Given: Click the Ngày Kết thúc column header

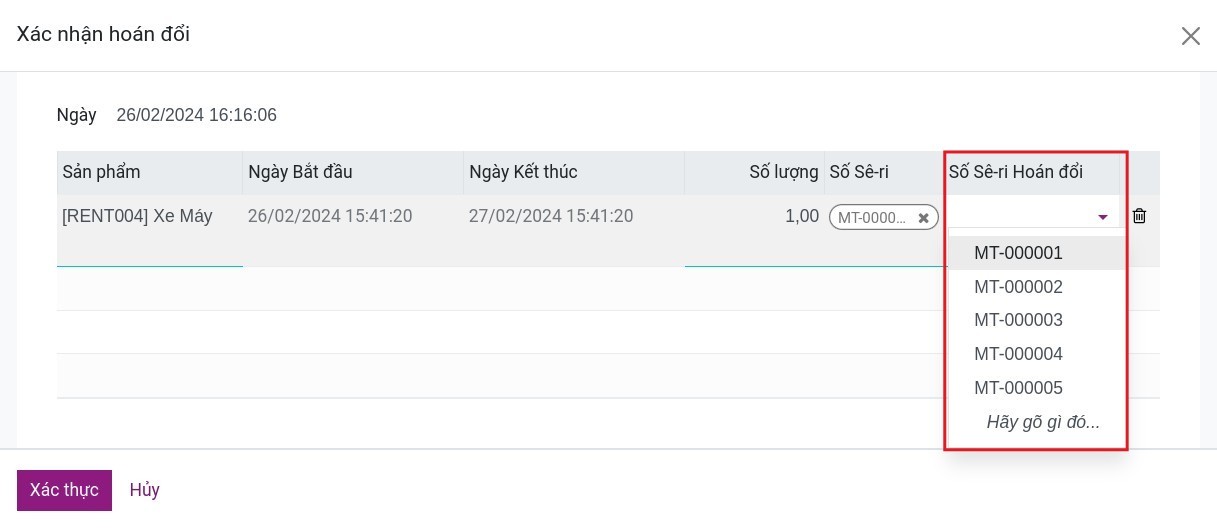Looking at the screenshot, I should pyautogui.click(x=523, y=172).
